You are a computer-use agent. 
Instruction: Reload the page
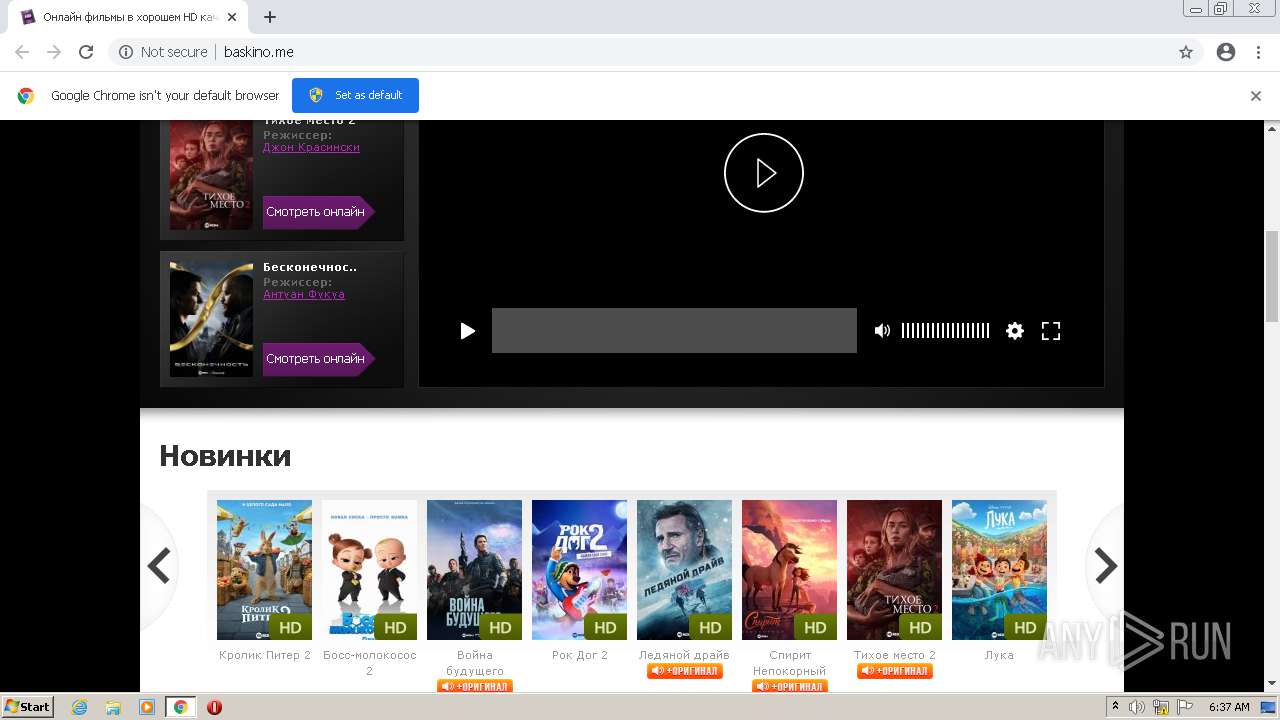(x=86, y=52)
